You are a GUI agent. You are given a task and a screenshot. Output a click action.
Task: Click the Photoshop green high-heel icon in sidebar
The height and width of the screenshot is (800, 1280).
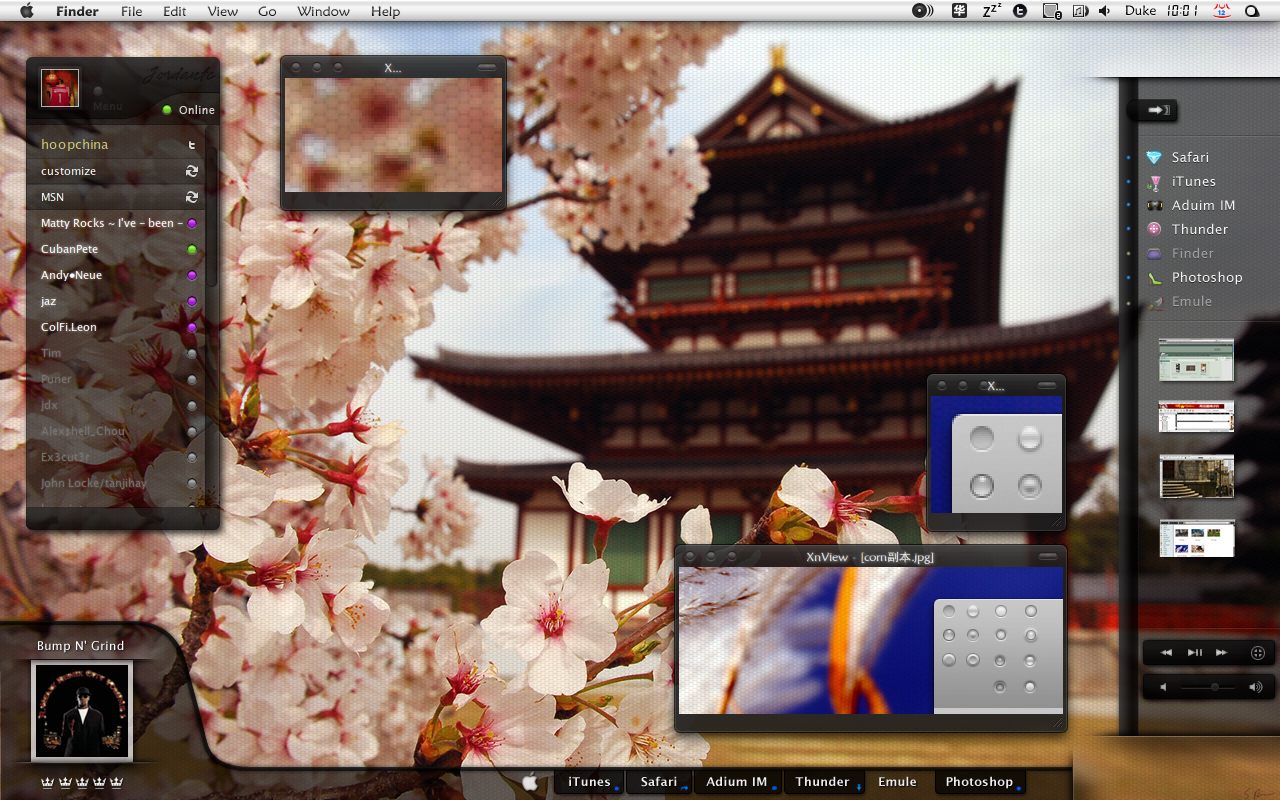[x=1155, y=278]
